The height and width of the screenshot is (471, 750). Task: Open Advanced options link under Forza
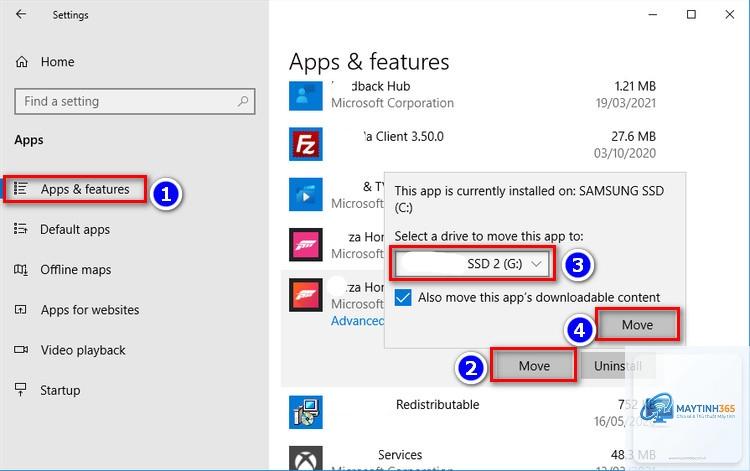point(357,321)
